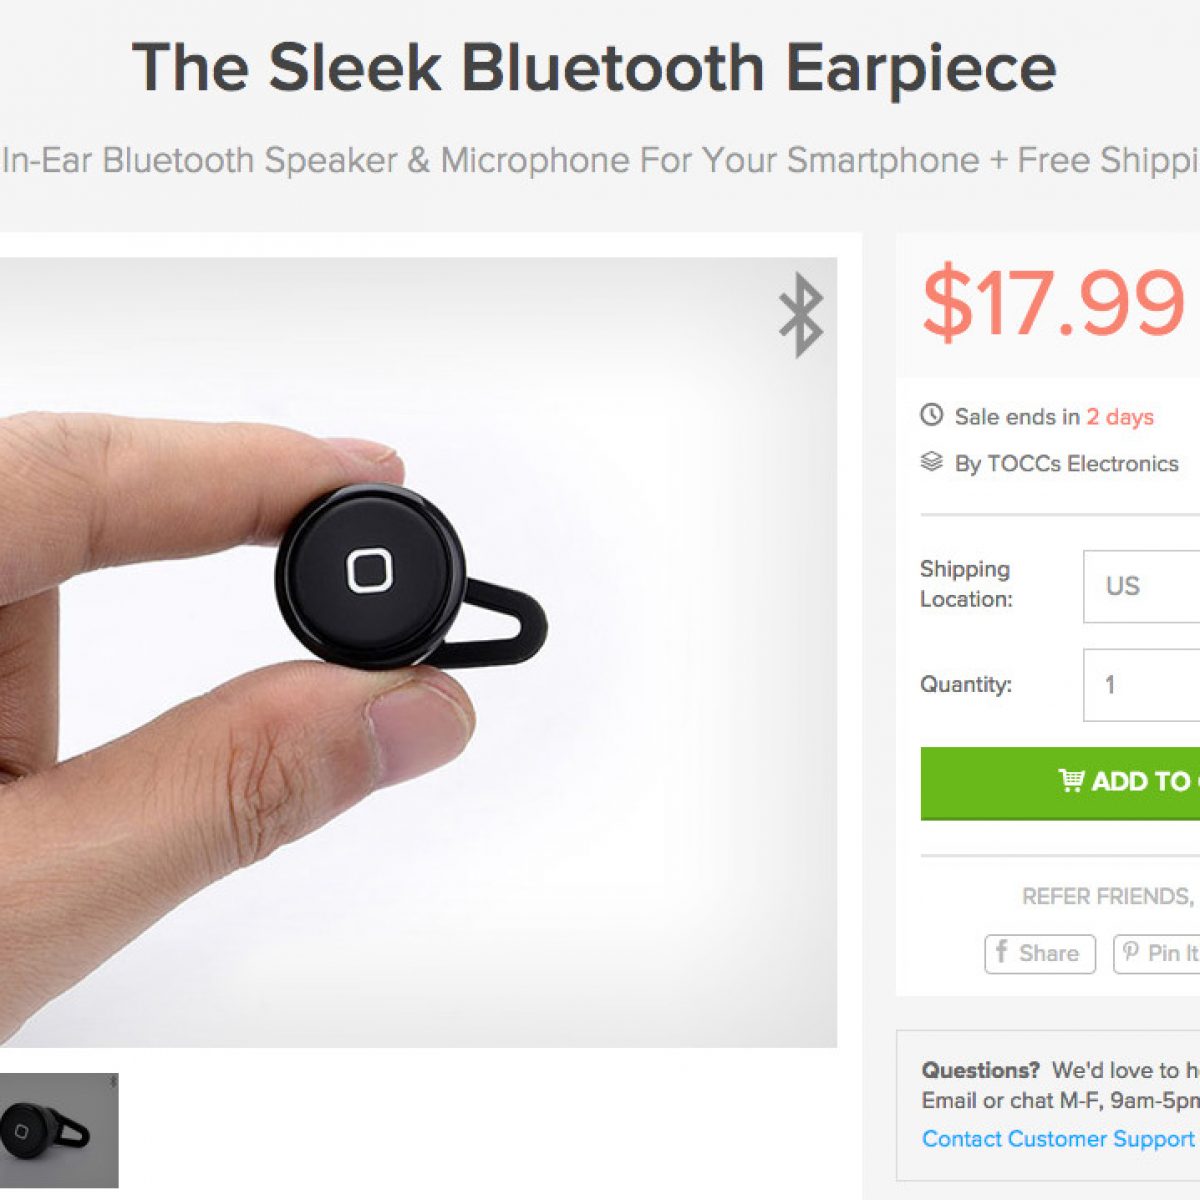Open the Quantity dropdown showing 1

[1142, 685]
